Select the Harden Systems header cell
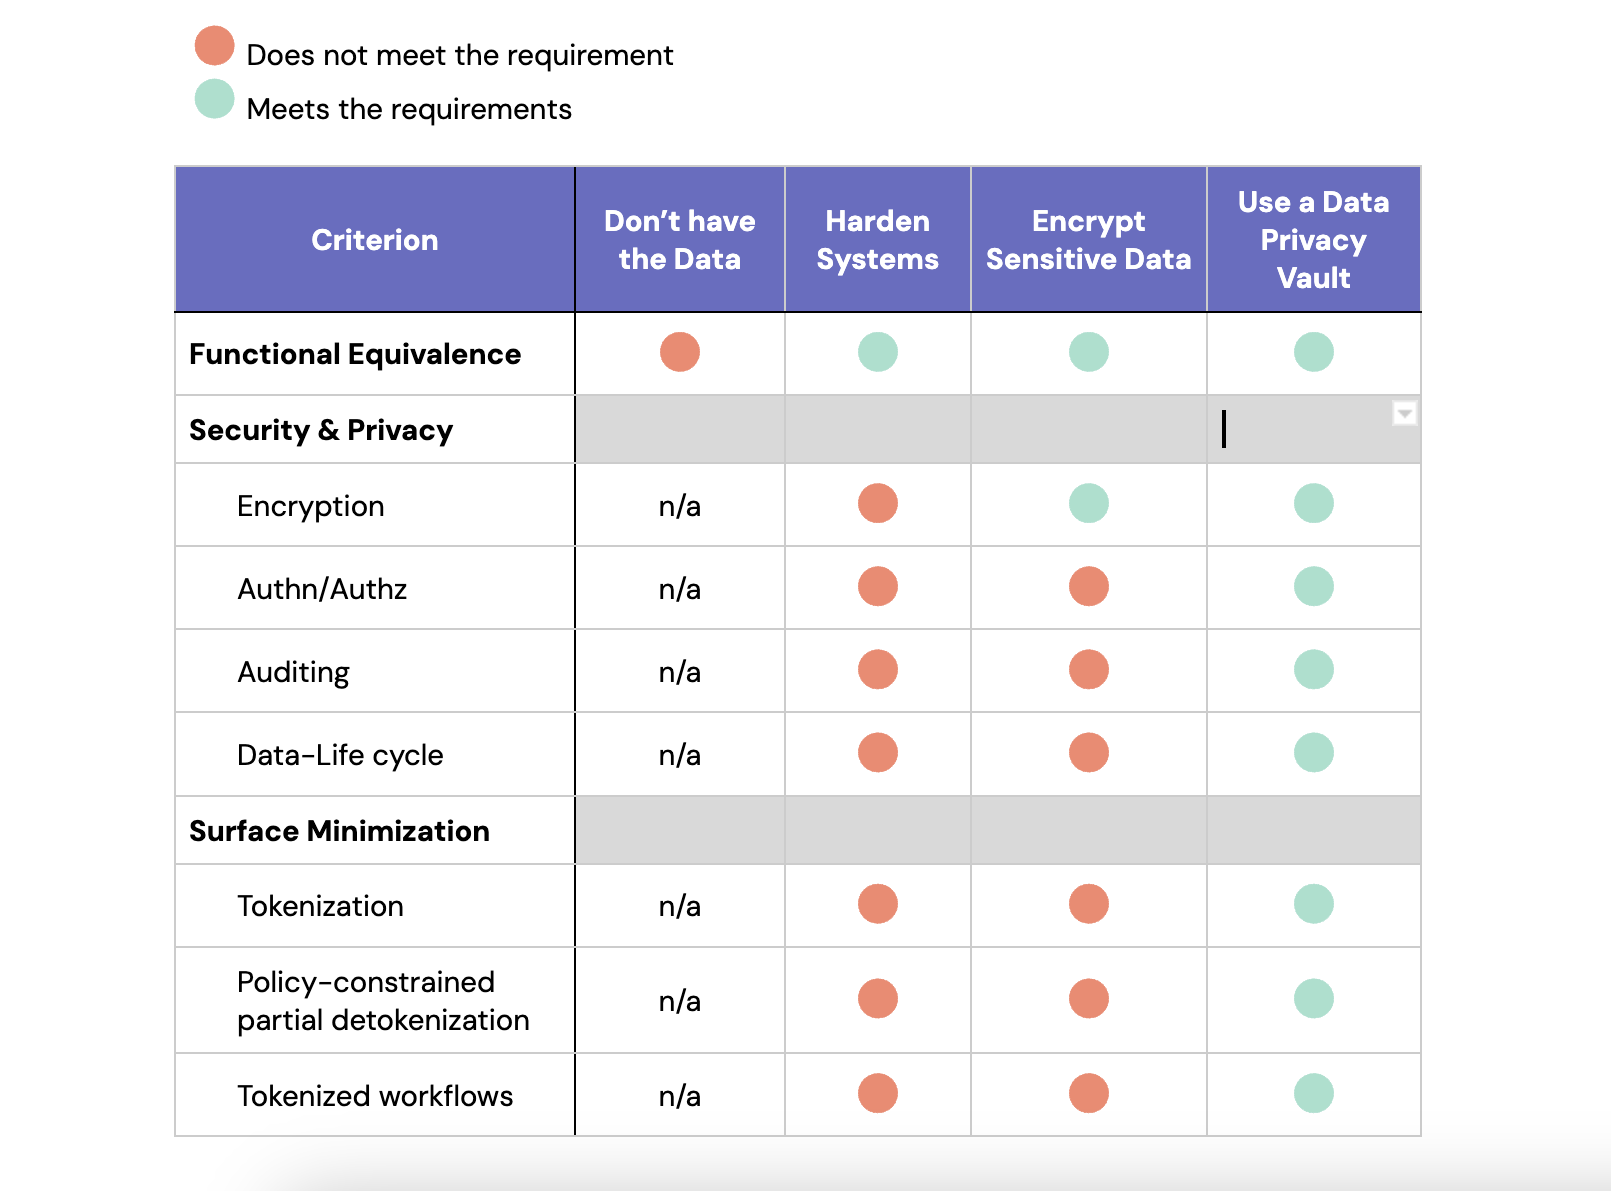Viewport: 1611px width, 1191px height. tap(878, 240)
